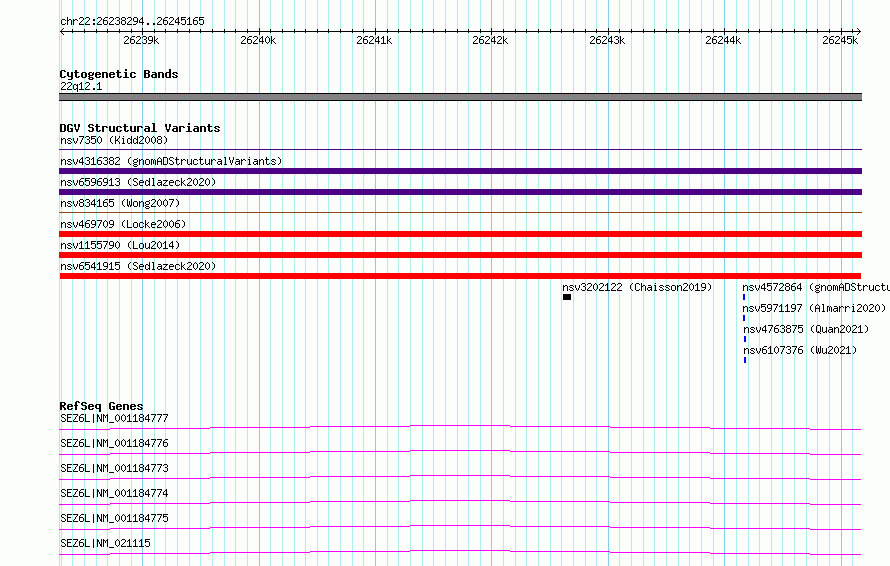Click the nsv7350 (Kidd2008) variant label
The height and width of the screenshot is (566, 890).
click(x=114, y=140)
